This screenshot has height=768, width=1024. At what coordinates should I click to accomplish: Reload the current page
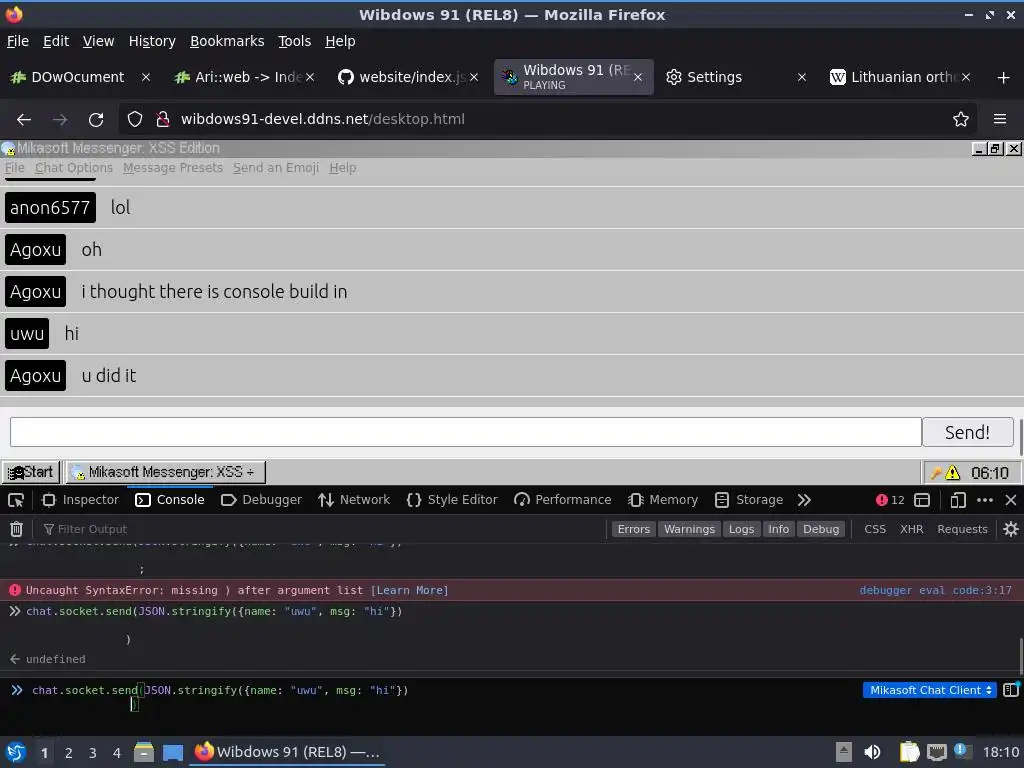[x=96, y=120]
